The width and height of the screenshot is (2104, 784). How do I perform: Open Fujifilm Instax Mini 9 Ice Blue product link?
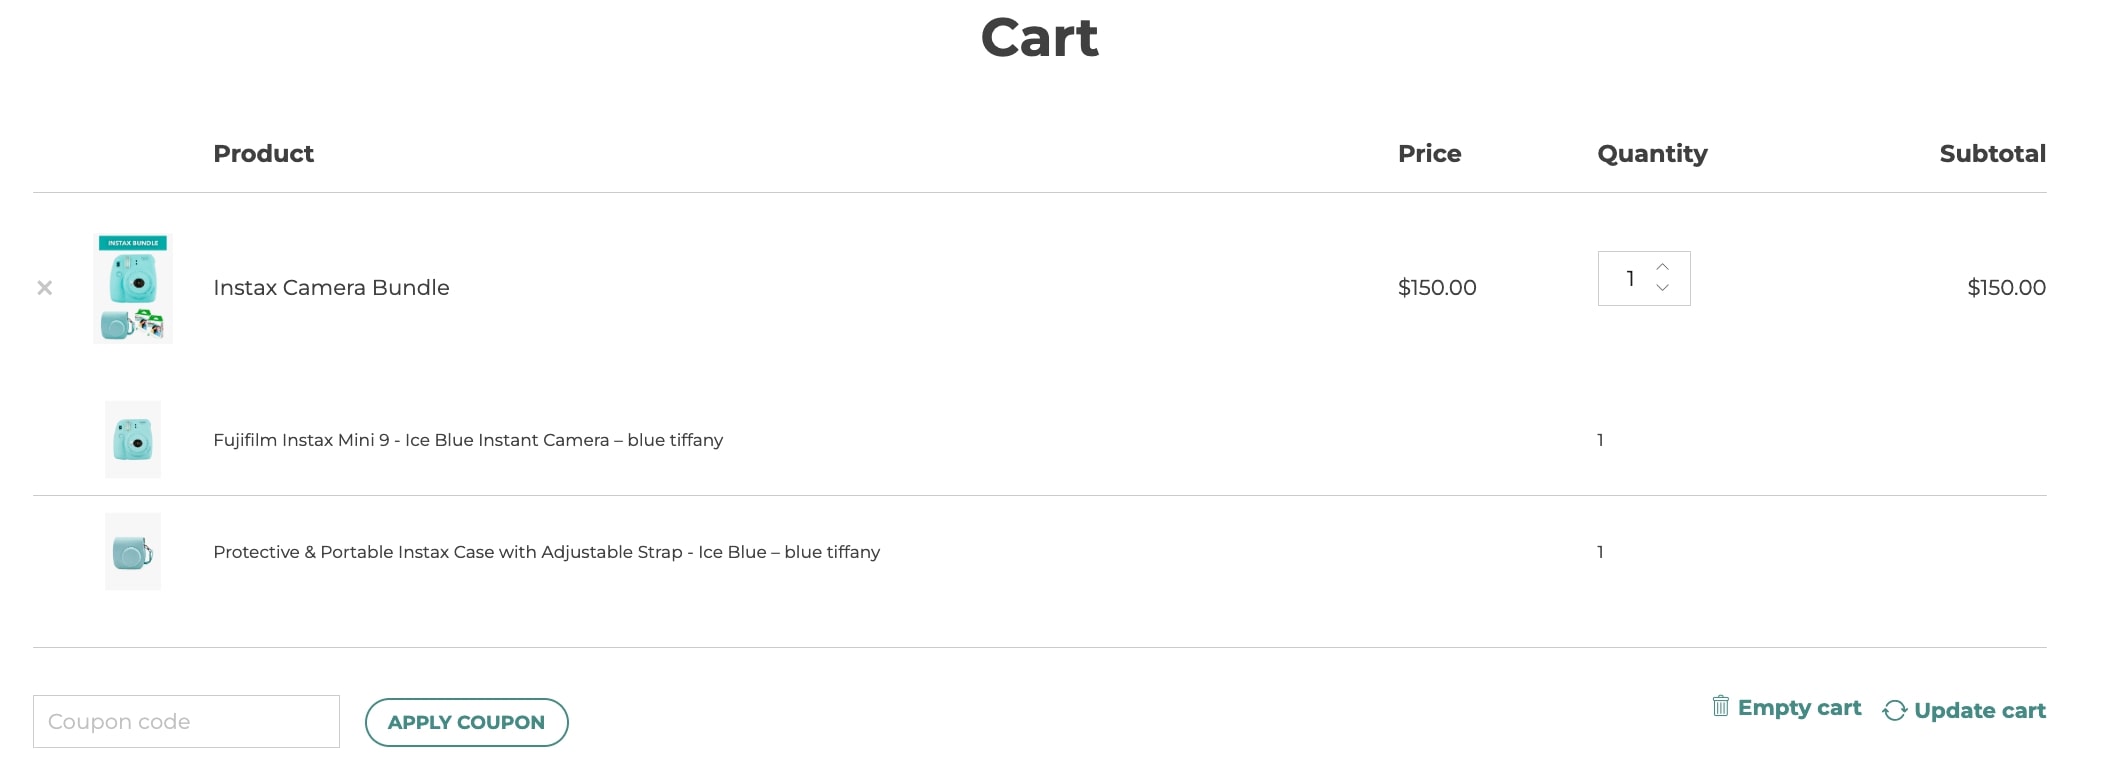[468, 440]
